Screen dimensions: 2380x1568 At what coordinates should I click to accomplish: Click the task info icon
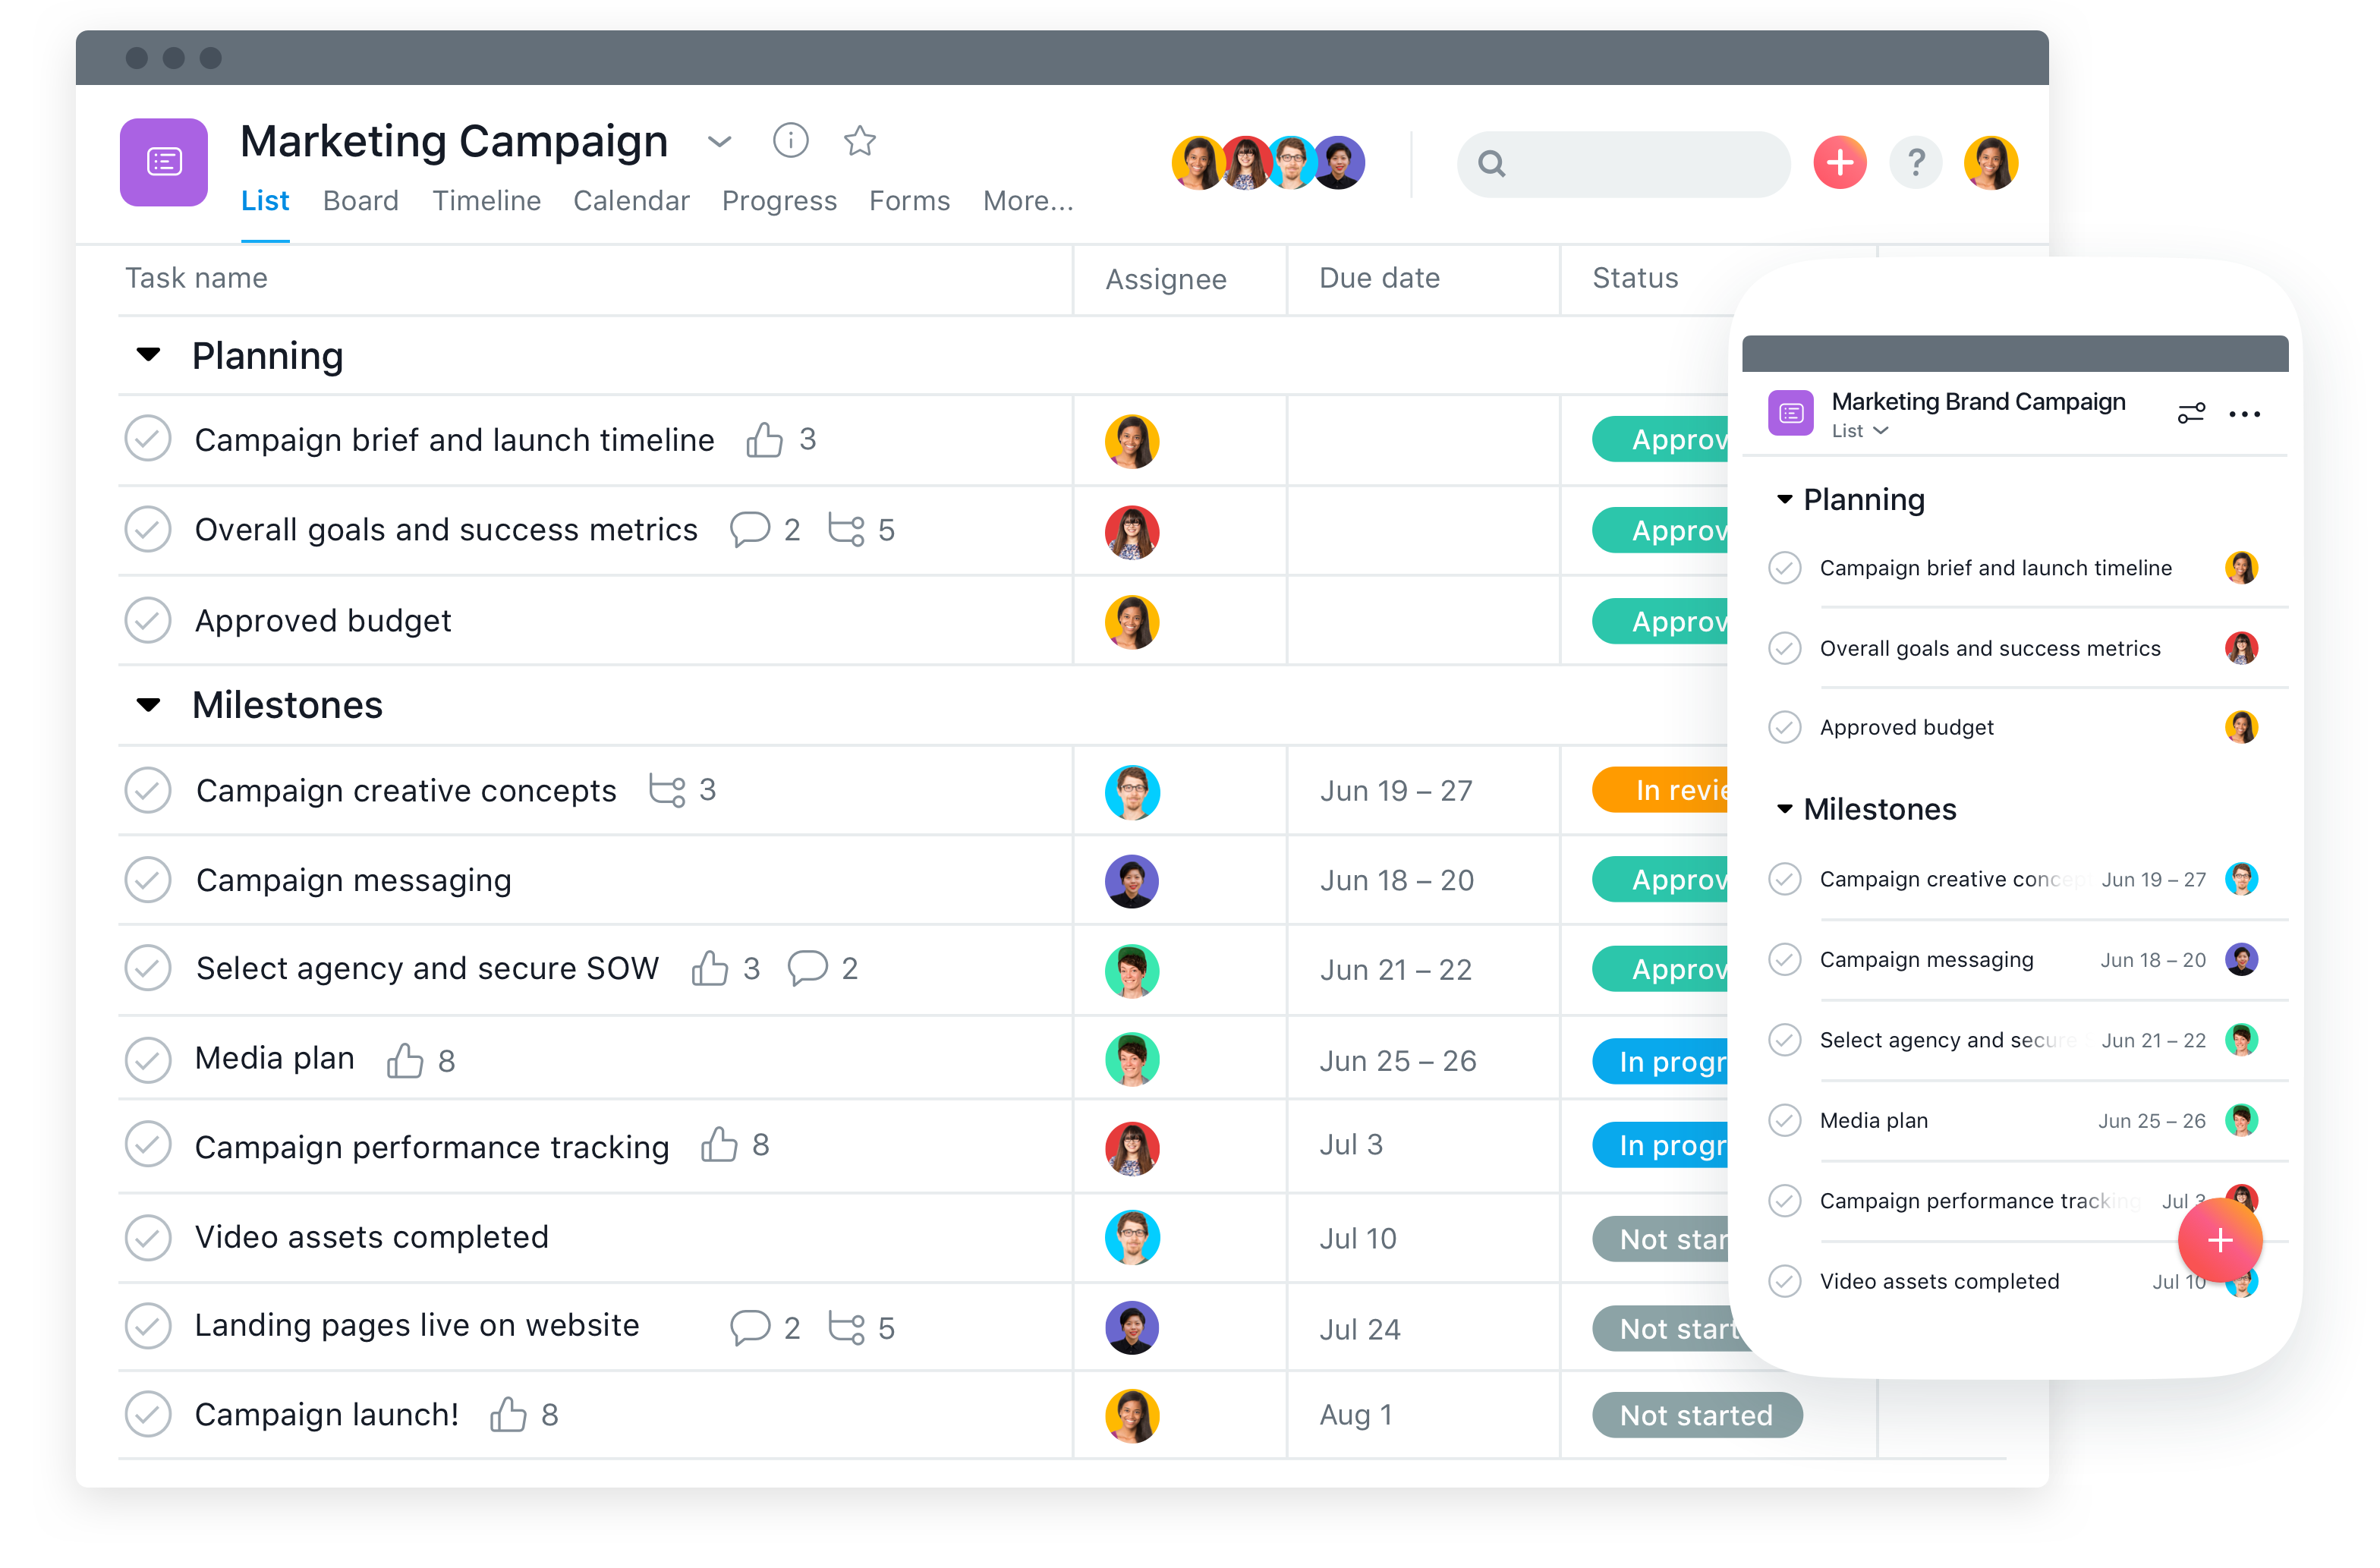[789, 140]
